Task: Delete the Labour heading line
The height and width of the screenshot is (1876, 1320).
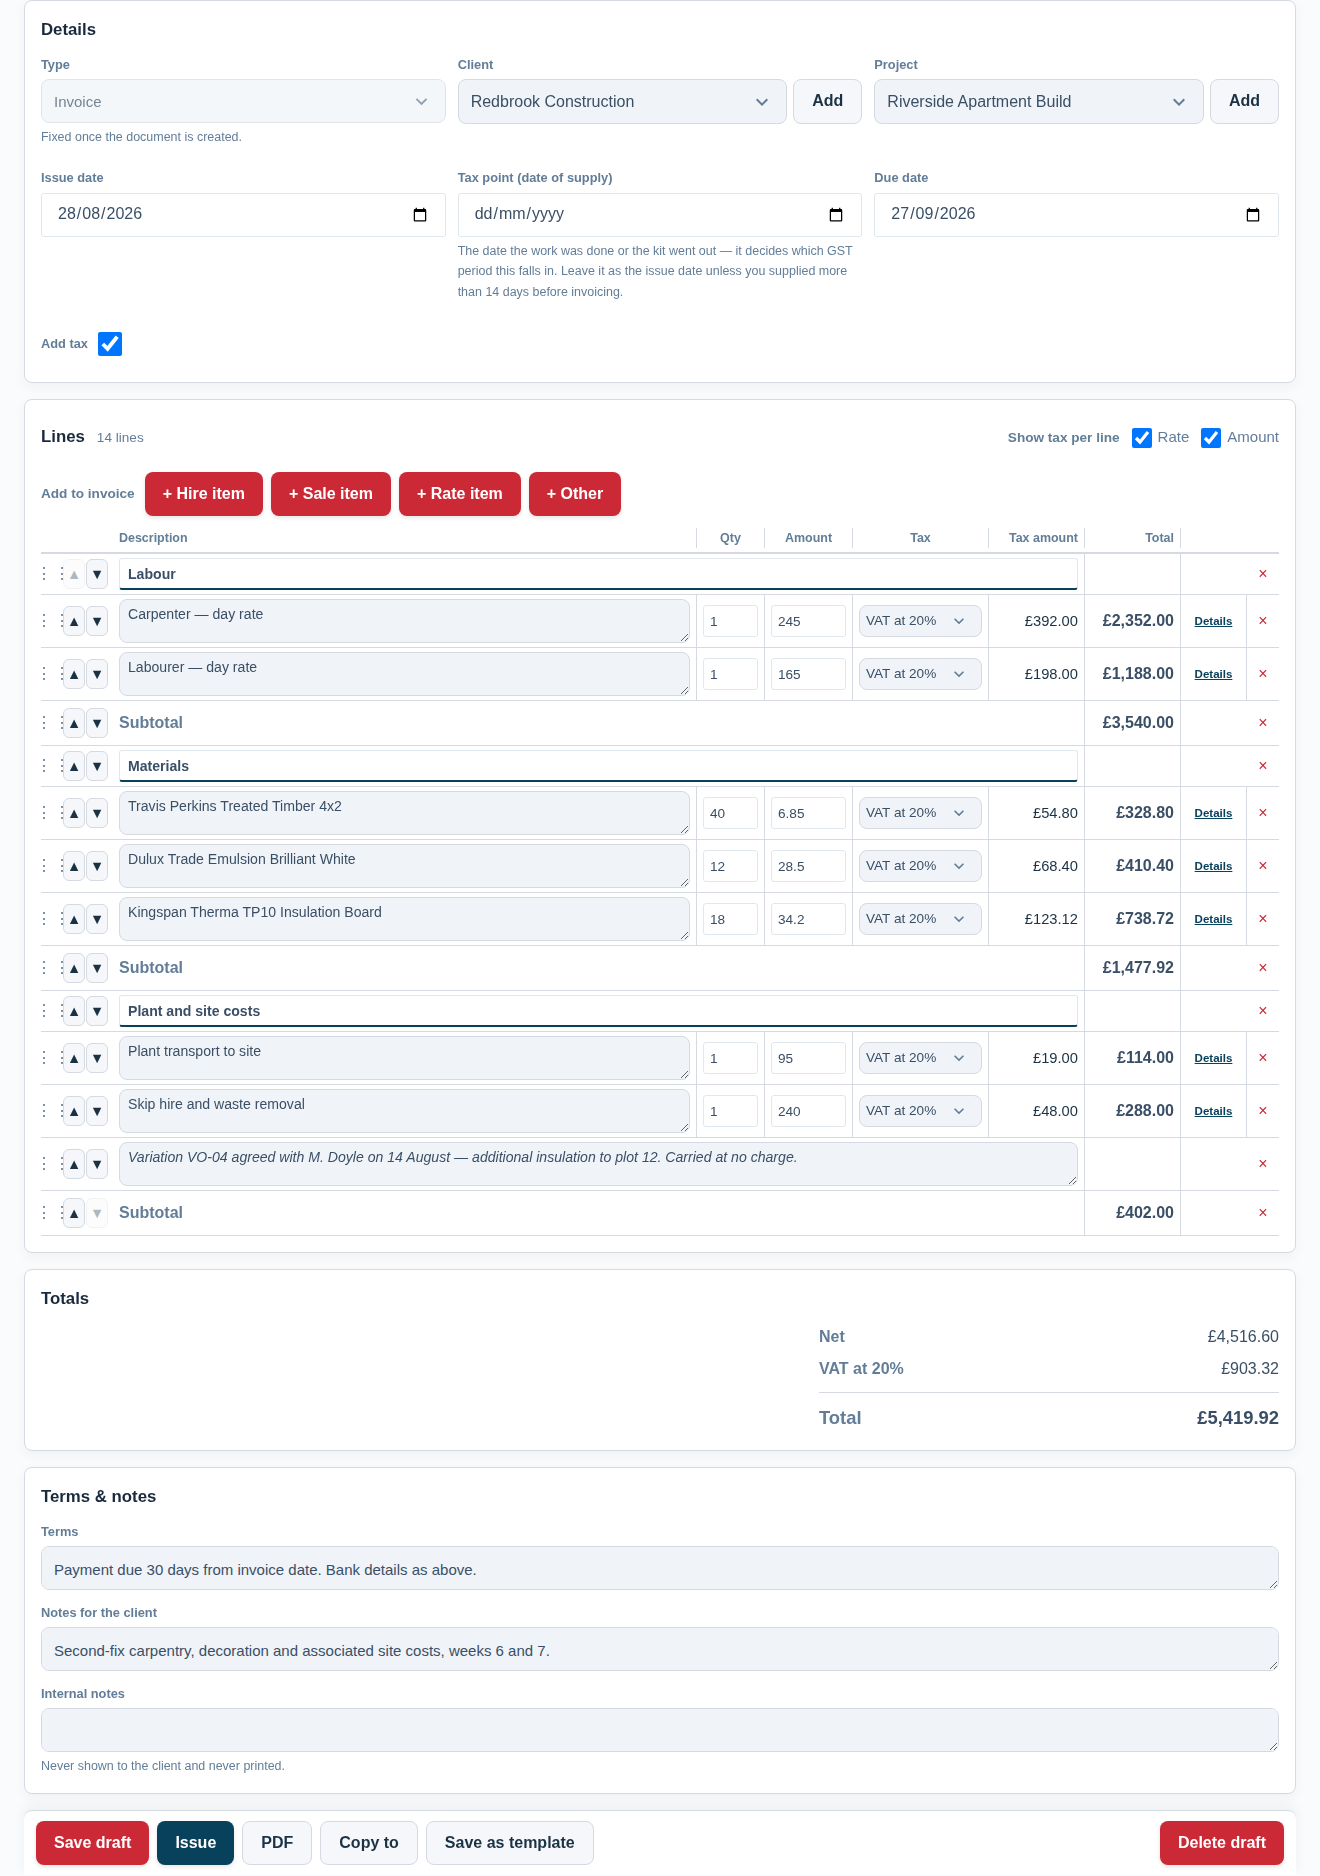Action: click(x=1262, y=574)
